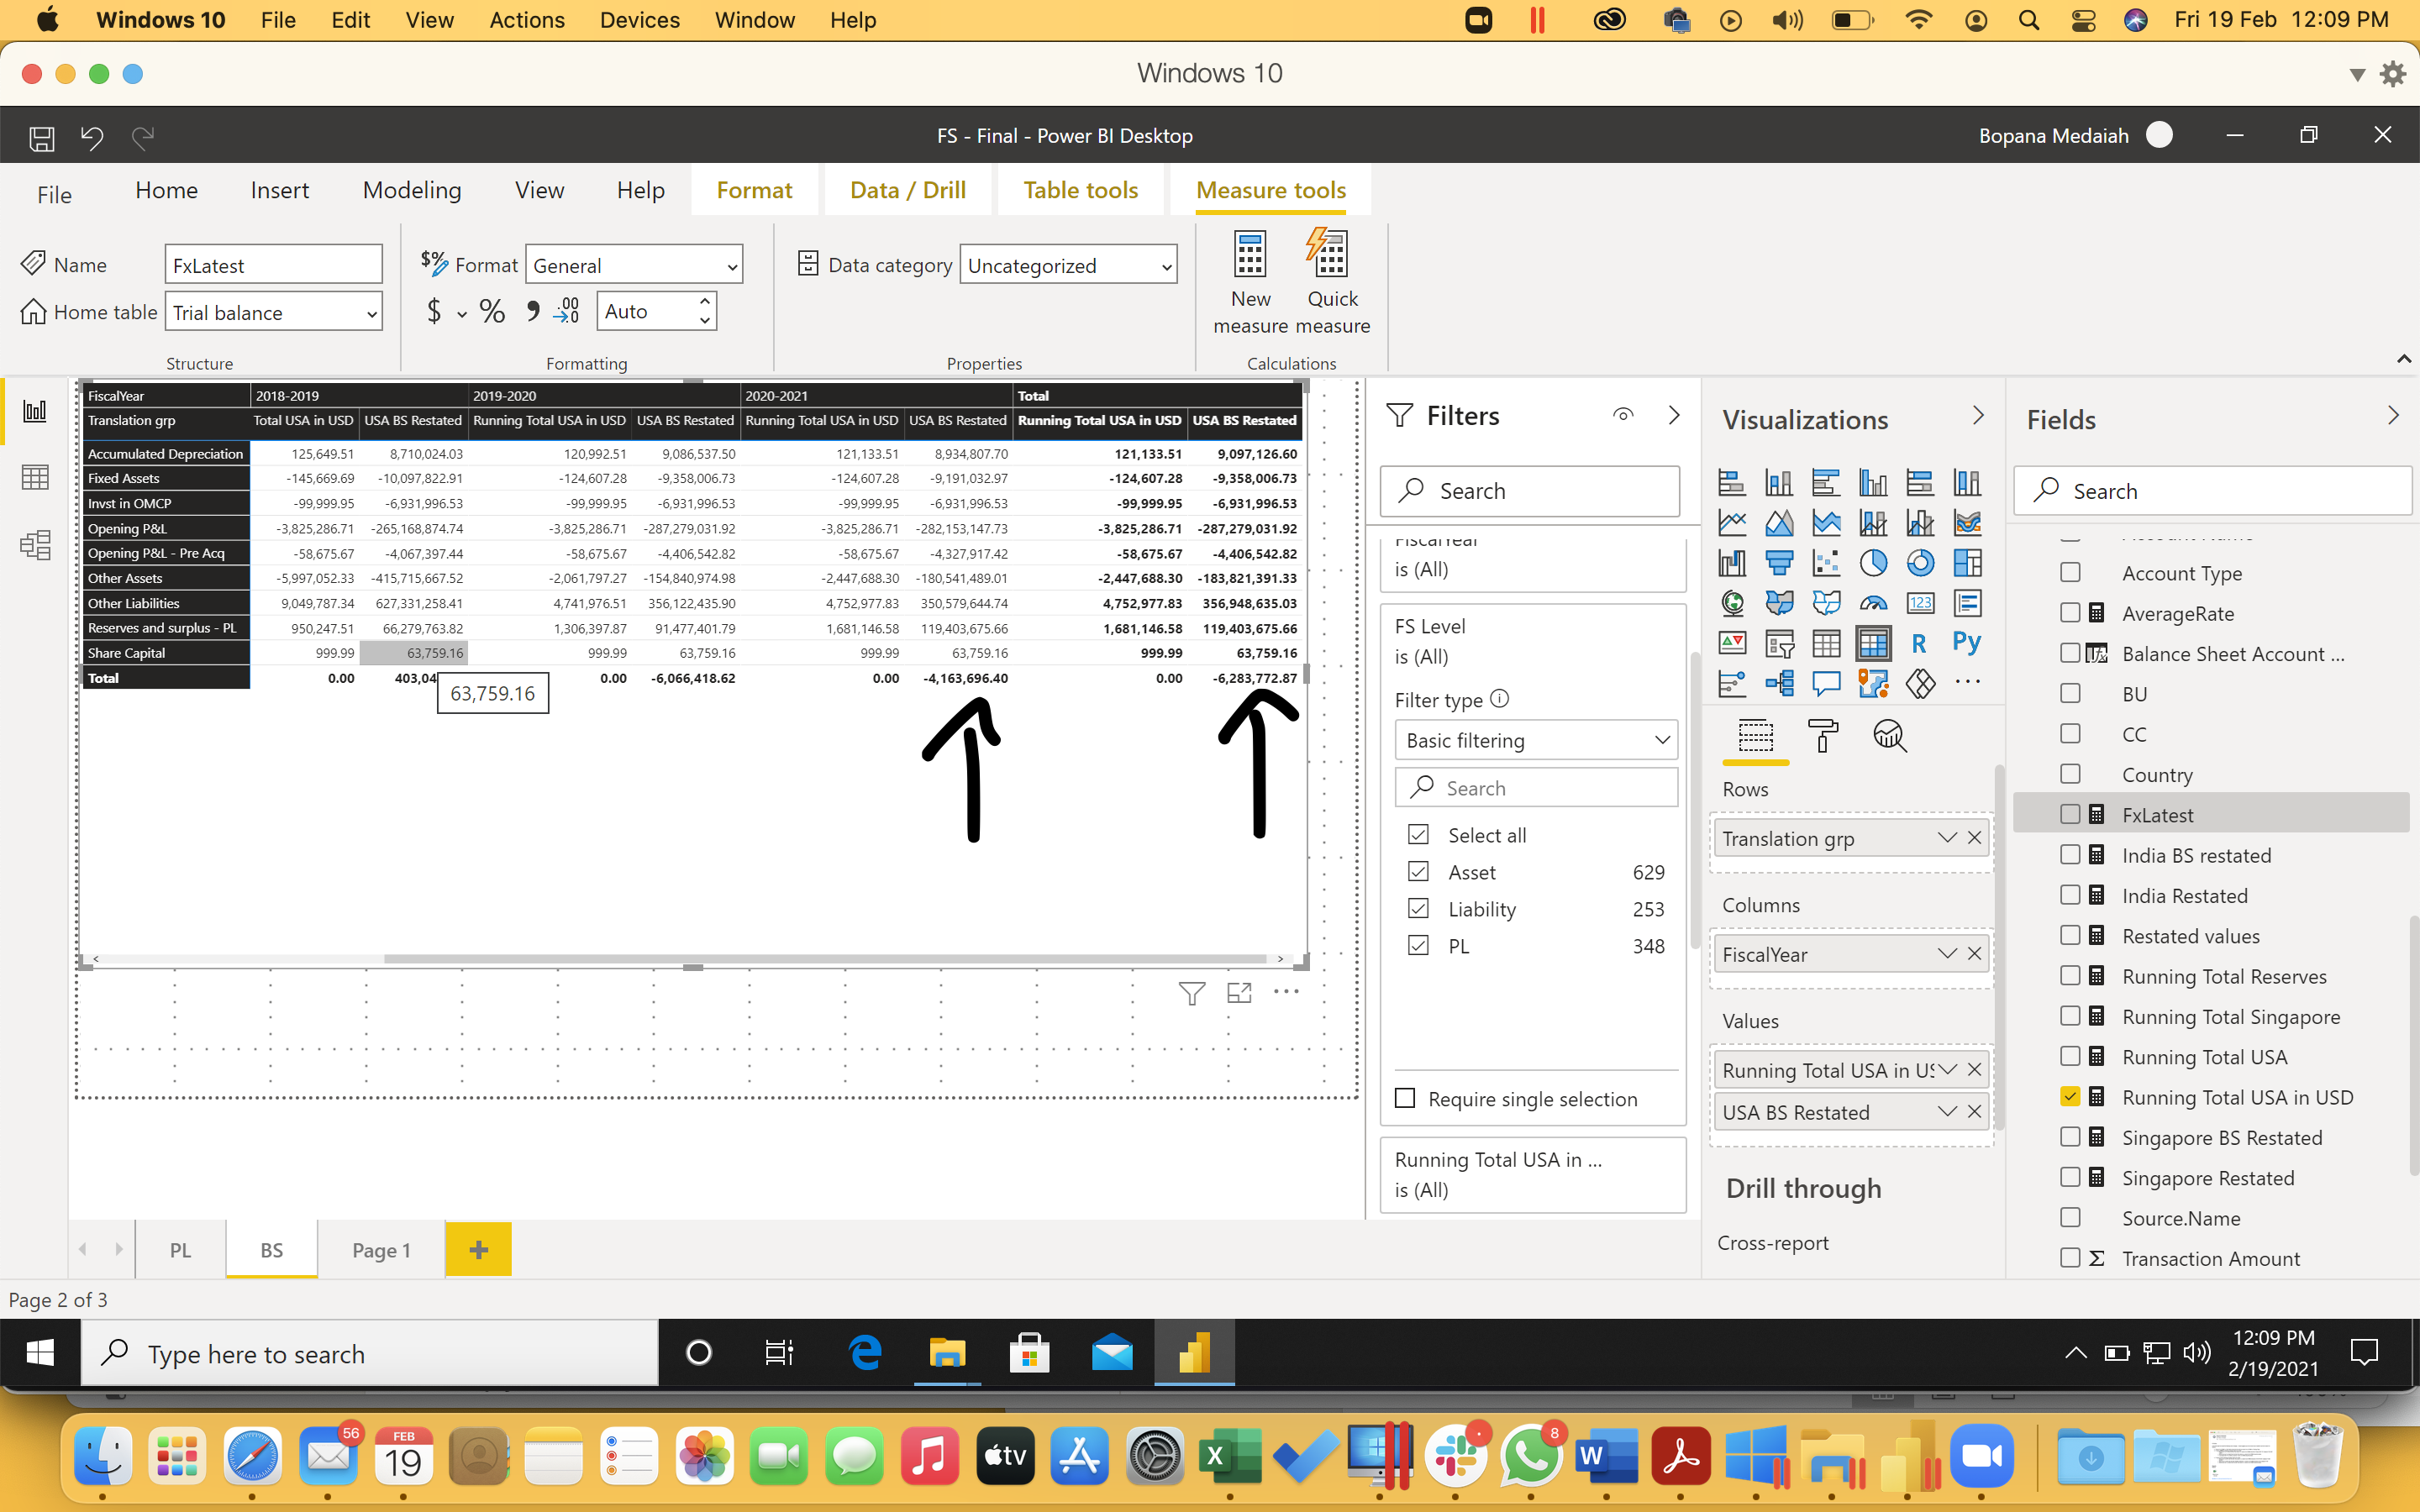Open the File menu in Power BI
The width and height of the screenshot is (2420, 1512).
(54, 195)
